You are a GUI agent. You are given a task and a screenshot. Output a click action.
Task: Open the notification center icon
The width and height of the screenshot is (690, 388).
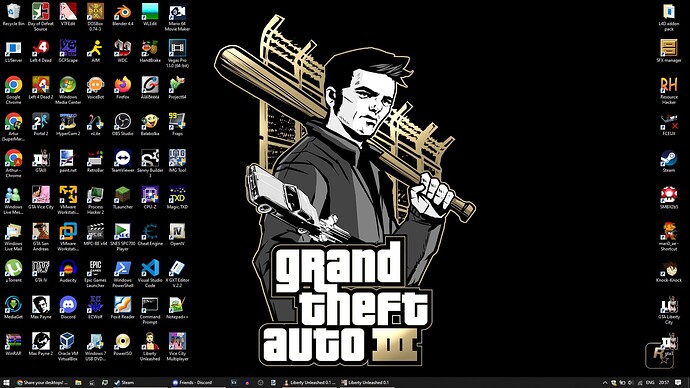coord(678,383)
